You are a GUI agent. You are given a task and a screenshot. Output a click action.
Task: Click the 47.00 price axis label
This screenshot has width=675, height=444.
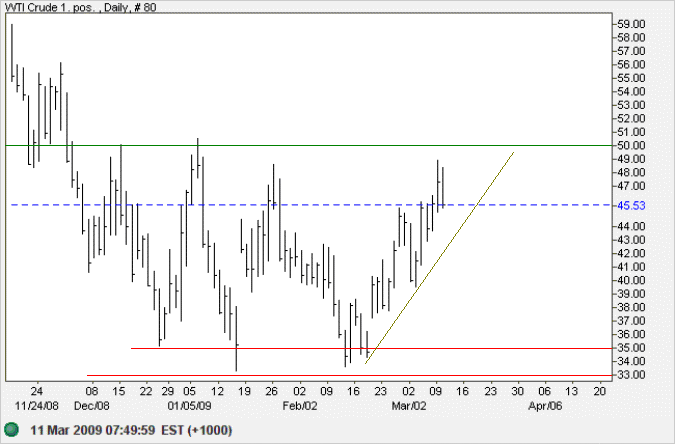pos(632,186)
